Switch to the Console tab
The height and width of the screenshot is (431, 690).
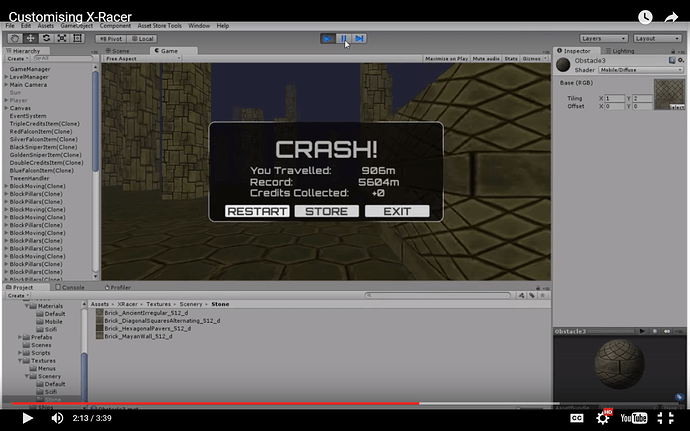point(70,287)
